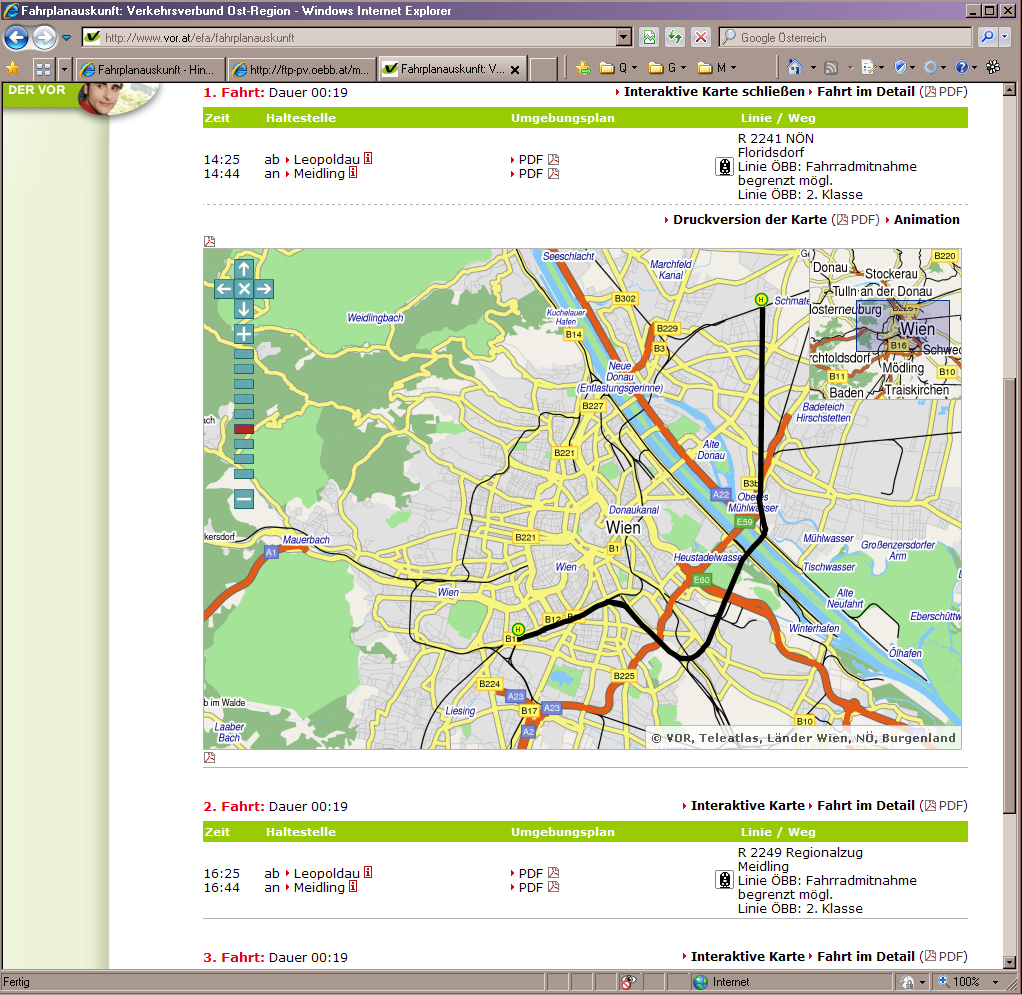Open the search provider dropdown arrow
Screen dimensions: 1022x995
click(x=1003, y=38)
